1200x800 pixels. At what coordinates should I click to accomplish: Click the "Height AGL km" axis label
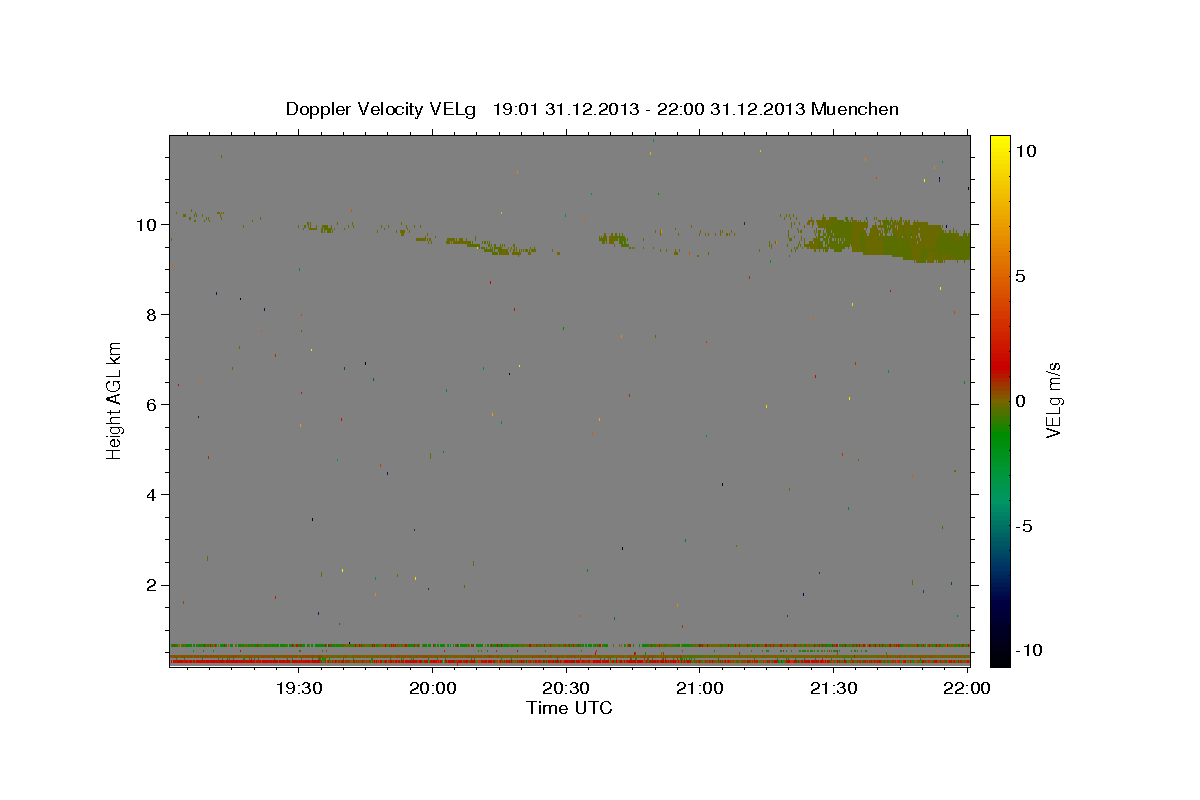115,400
